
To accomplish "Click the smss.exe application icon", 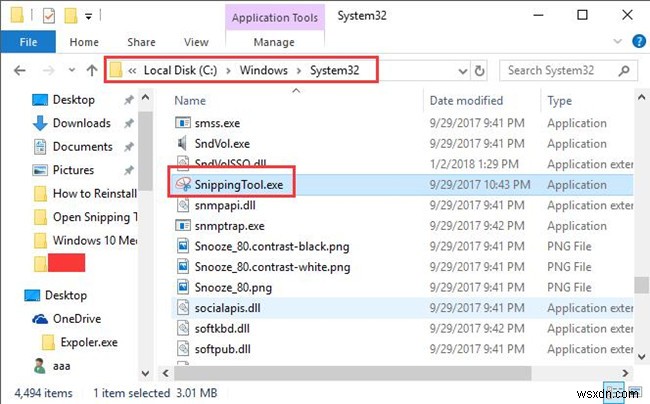I will (183, 123).
